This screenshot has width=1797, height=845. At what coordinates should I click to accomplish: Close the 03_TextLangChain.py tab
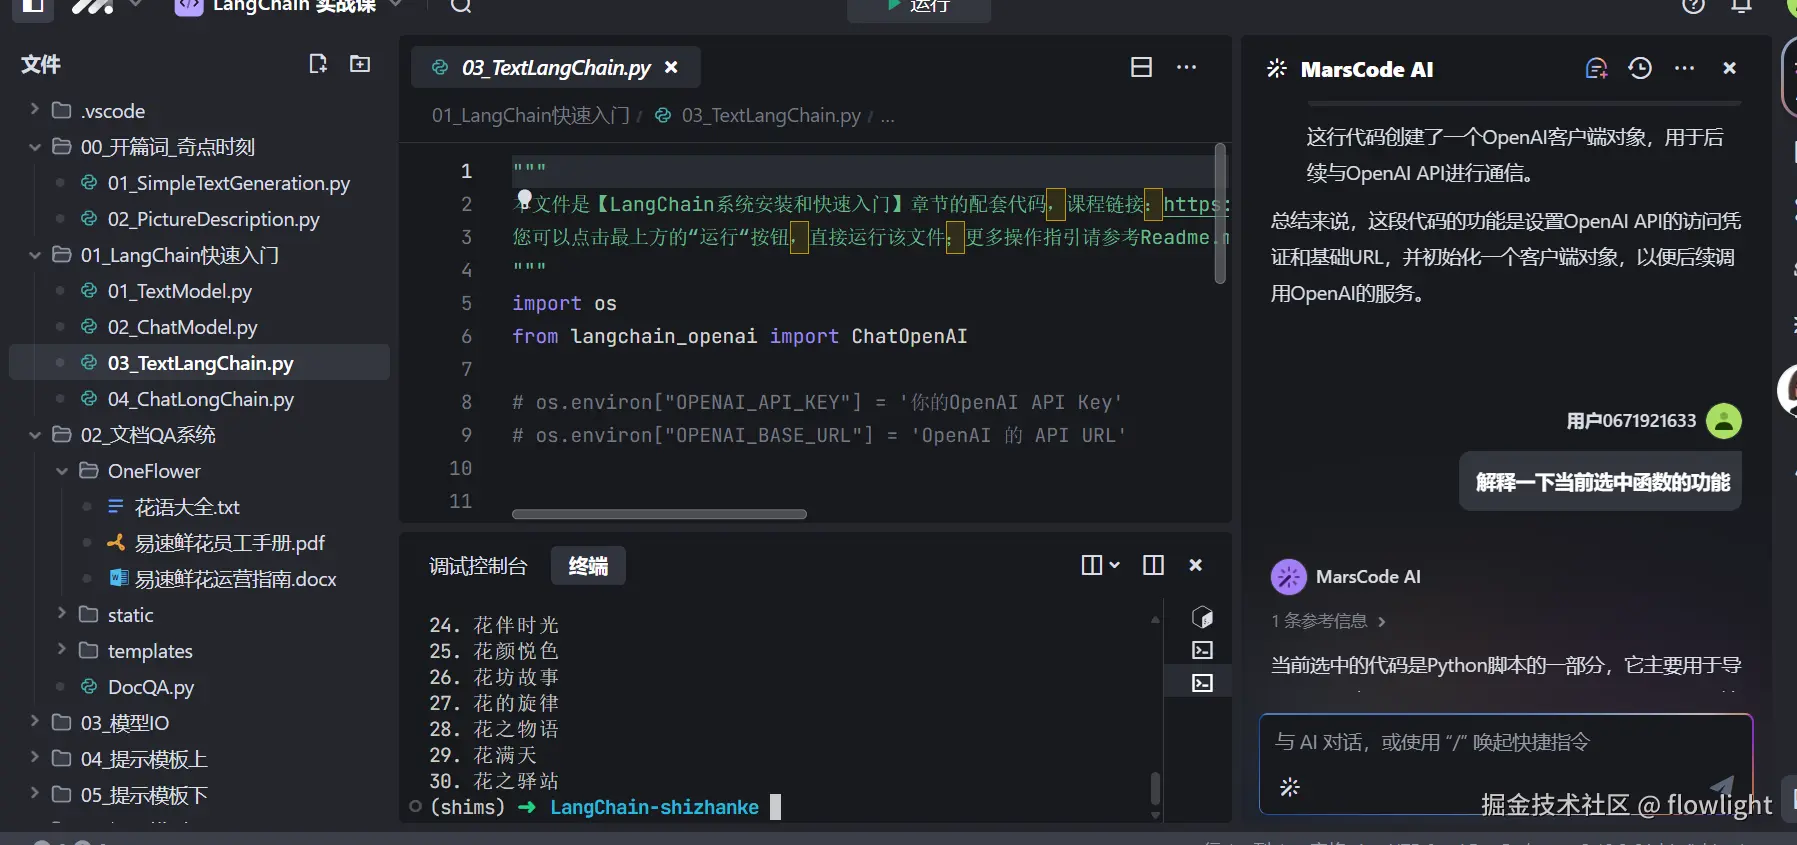coord(671,67)
